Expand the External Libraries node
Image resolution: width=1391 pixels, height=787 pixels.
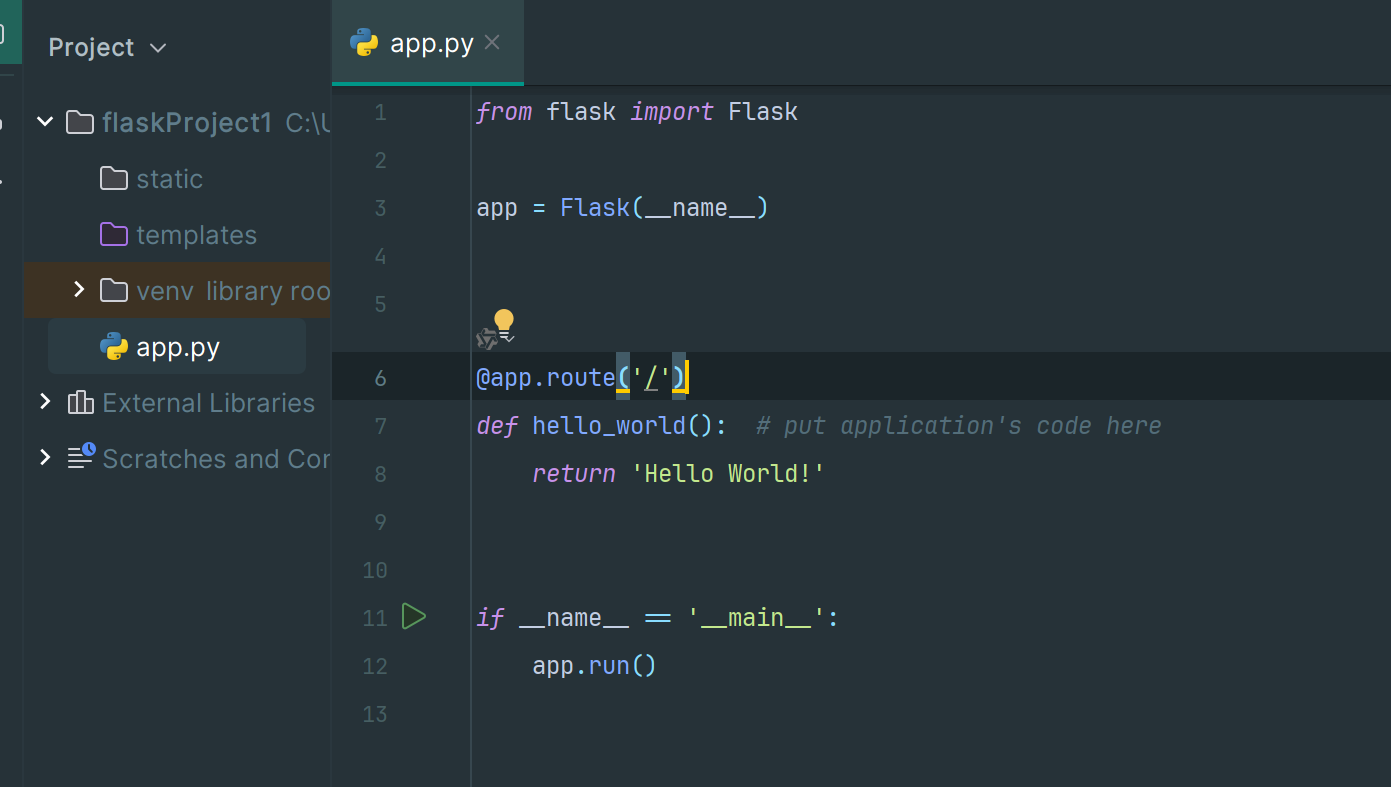pyautogui.click(x=45, y=402)
